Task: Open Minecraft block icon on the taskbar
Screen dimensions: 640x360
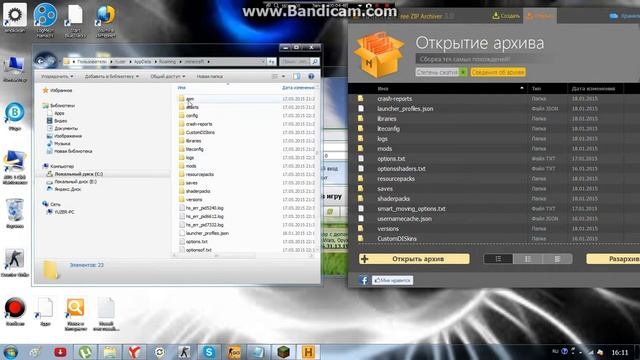Action: [x=283, y=352]
